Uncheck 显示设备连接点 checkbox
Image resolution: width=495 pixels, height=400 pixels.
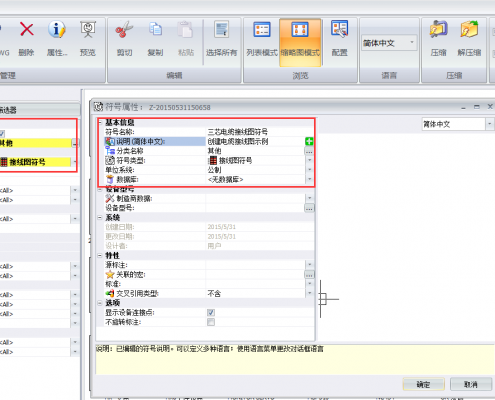(211, 313)
